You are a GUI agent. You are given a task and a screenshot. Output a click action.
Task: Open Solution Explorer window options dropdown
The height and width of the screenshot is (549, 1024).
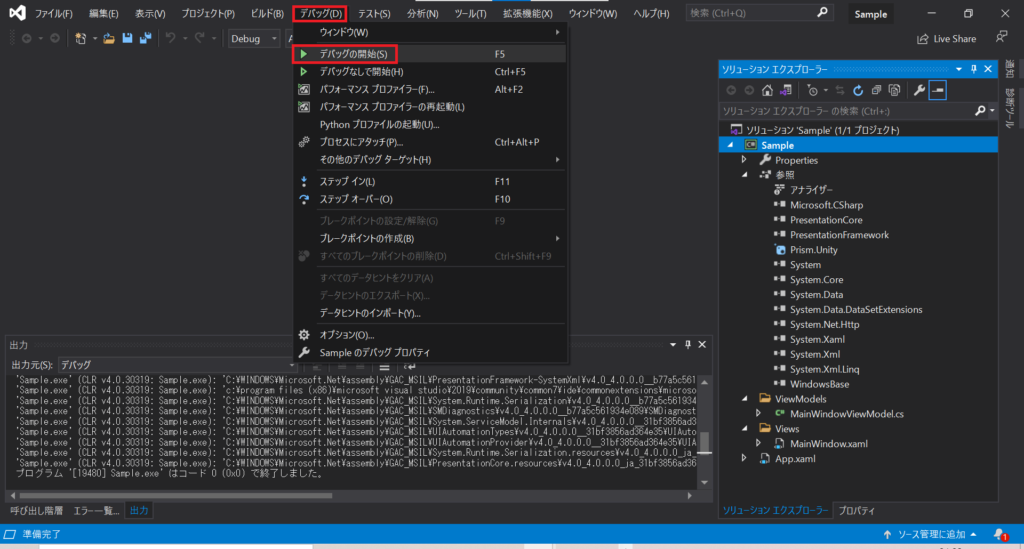coord(959,69)
